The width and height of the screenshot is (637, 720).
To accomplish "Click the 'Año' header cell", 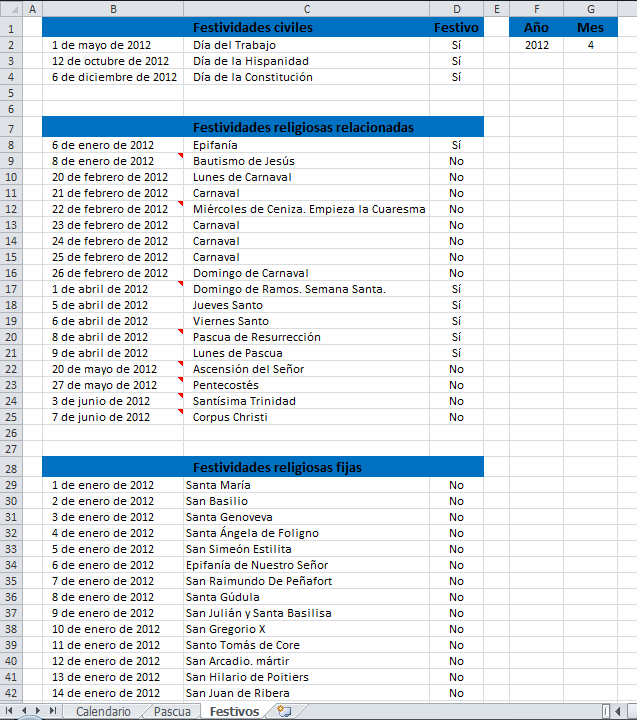I will pos(536,28).
